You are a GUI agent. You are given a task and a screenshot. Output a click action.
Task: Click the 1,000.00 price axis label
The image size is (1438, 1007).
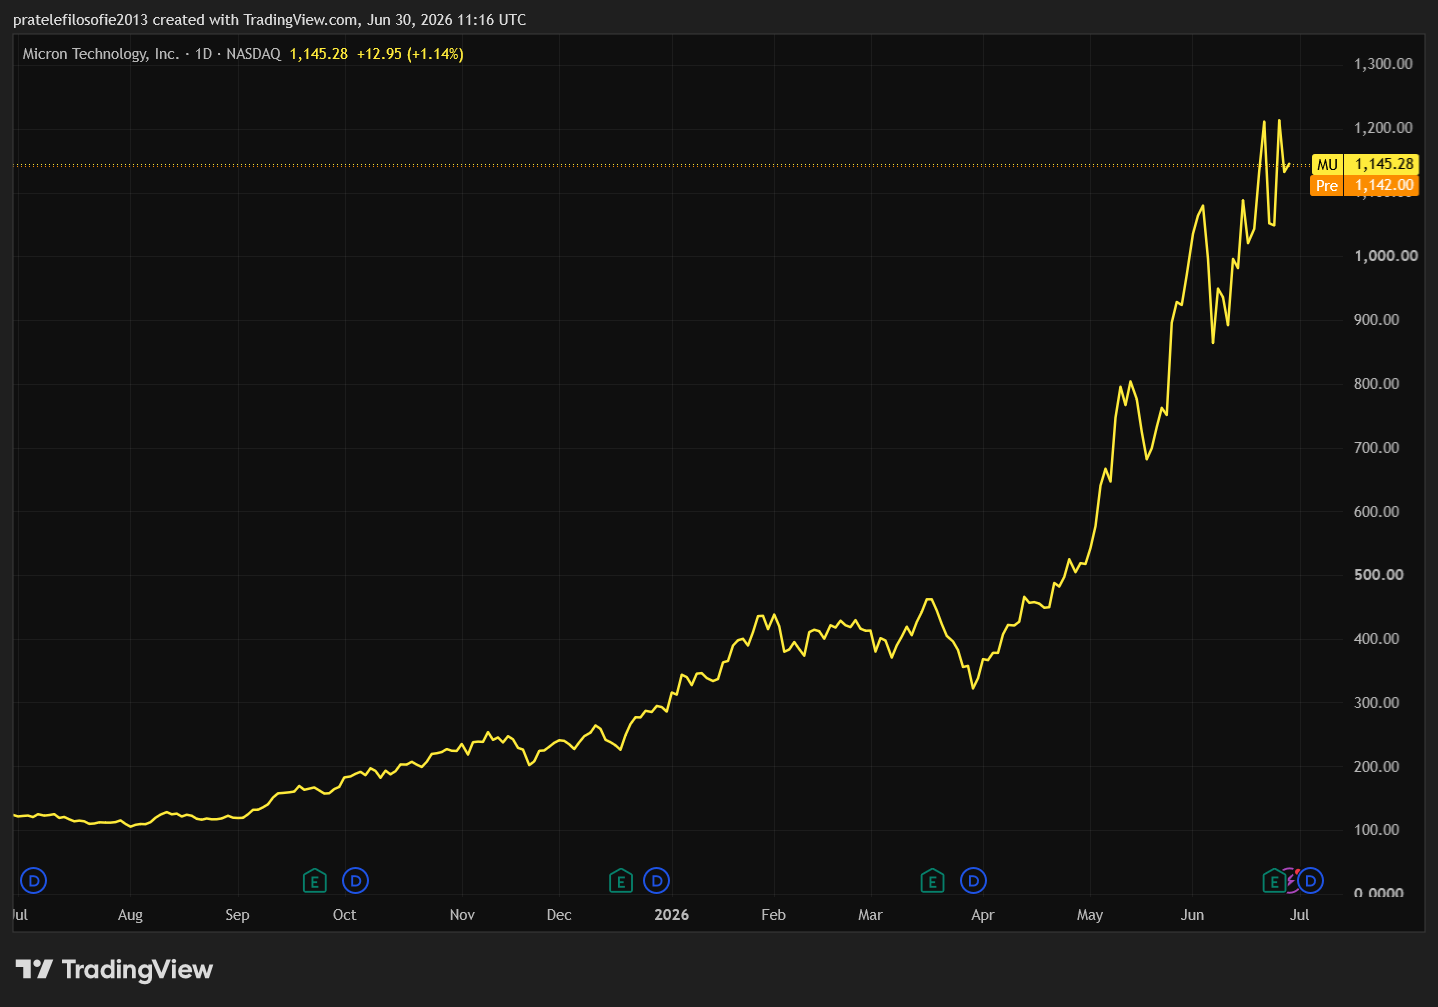coord(1386,256)
